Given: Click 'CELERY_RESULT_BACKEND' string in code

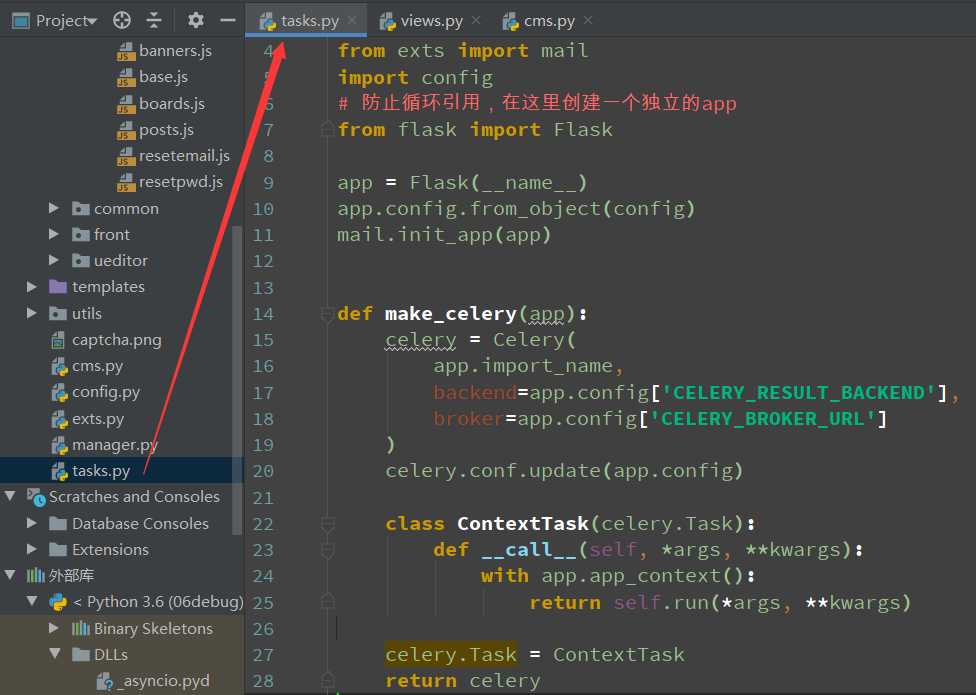Looking at the screenshot, I should (799, 393).
